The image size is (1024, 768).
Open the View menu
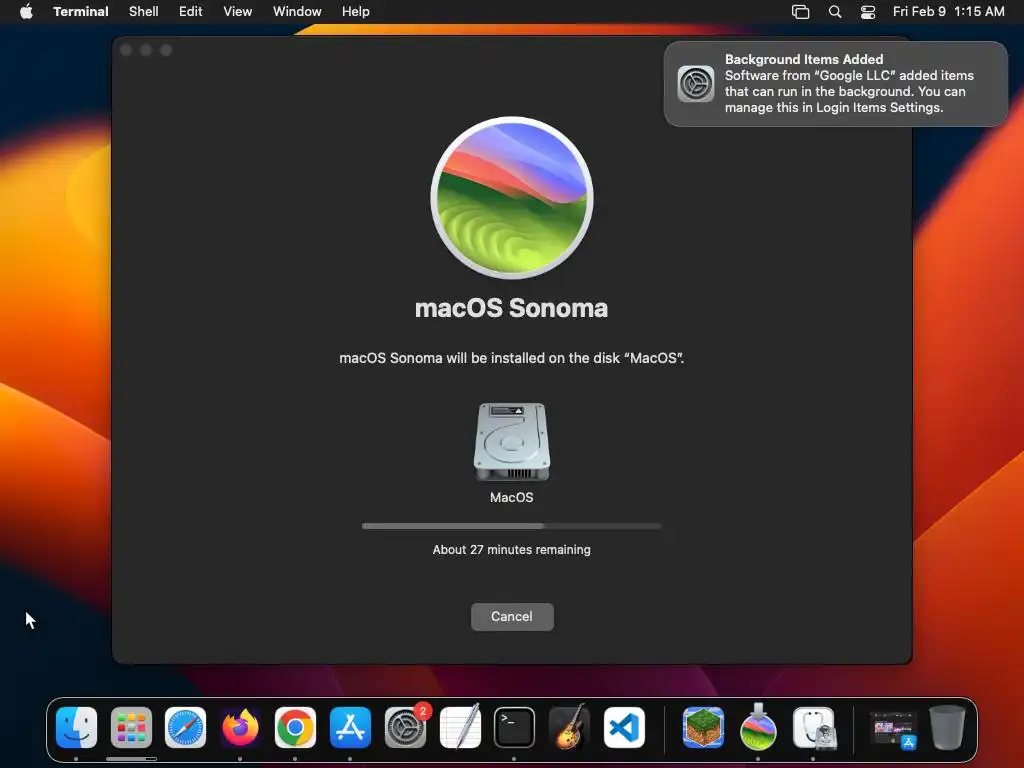[238, 12]
